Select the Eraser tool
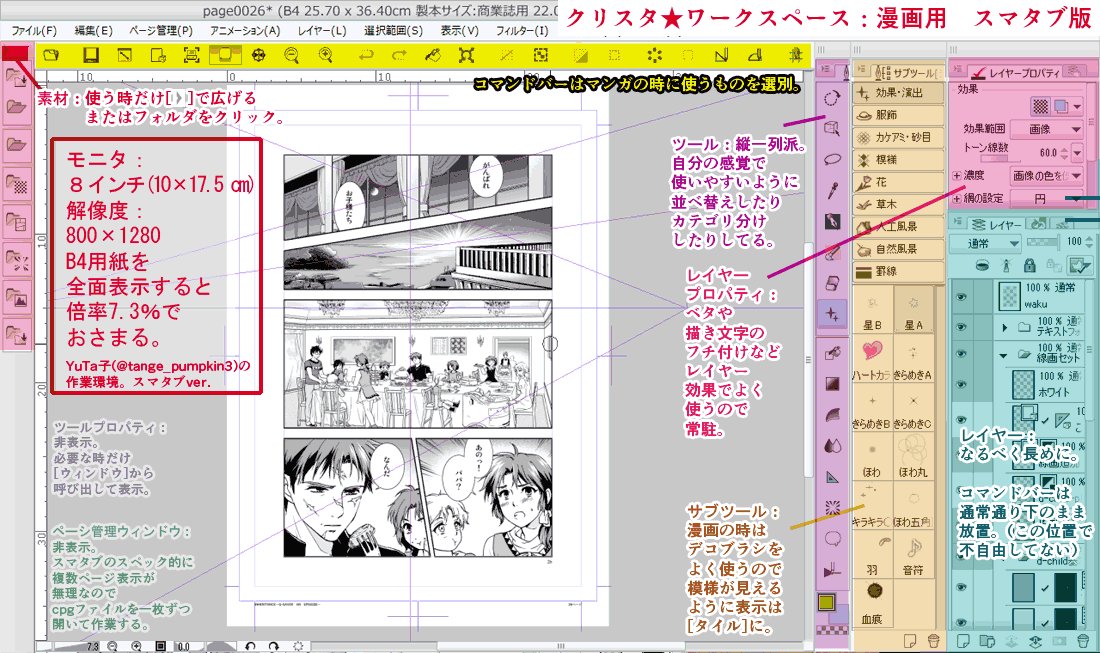1100x653 pixels. click(832, 283)
